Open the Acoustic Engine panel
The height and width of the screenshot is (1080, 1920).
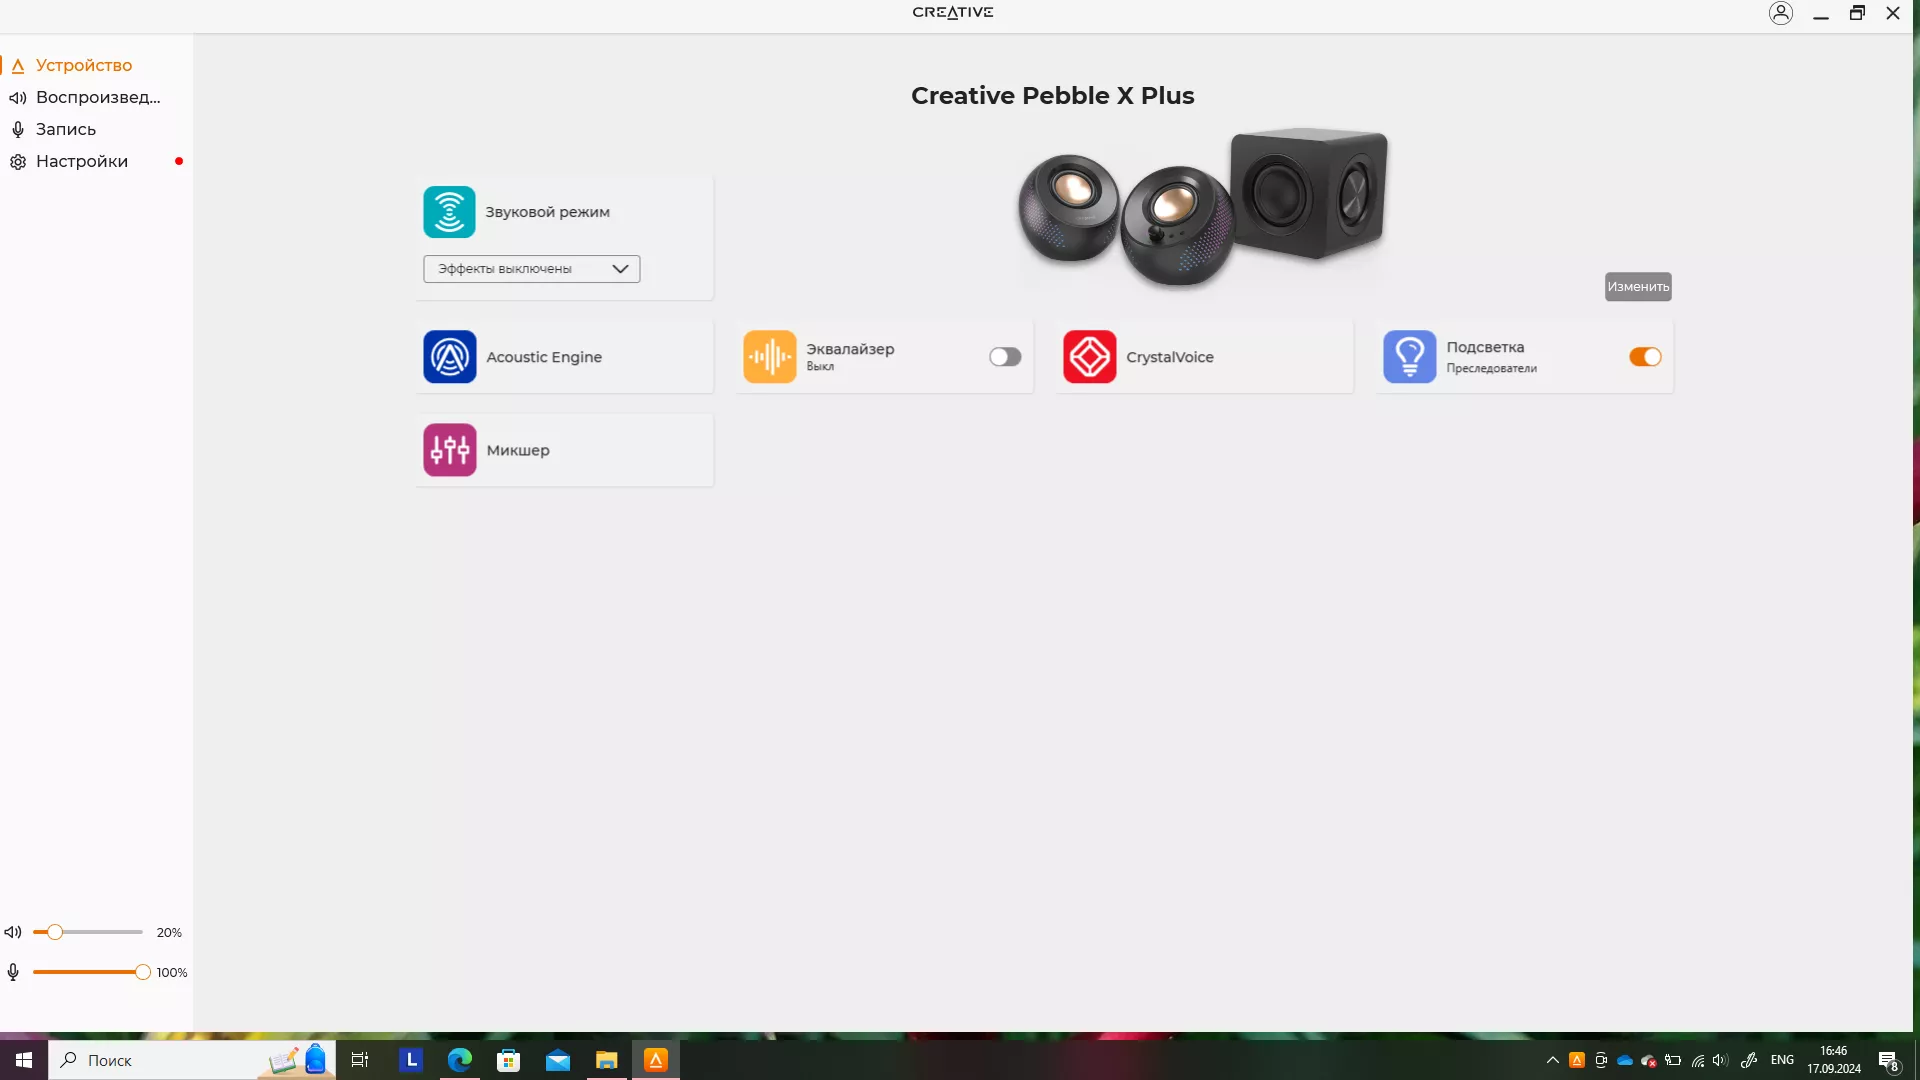(564, 357)
